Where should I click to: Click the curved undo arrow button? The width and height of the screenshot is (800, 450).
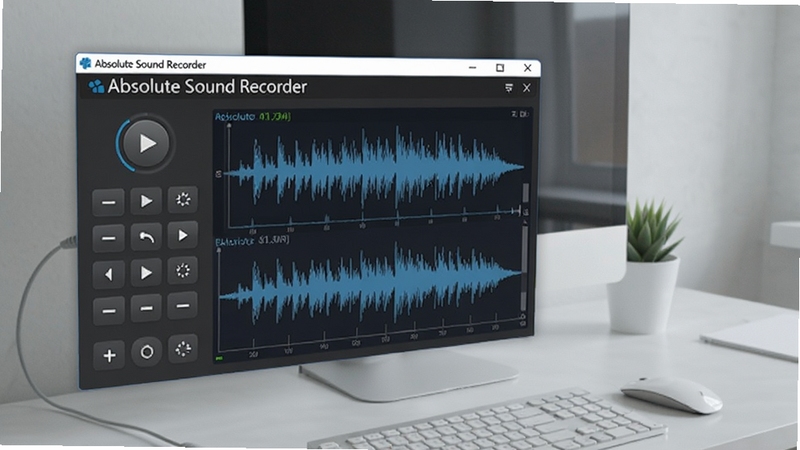pyautogui.click(x=146, y=237)
